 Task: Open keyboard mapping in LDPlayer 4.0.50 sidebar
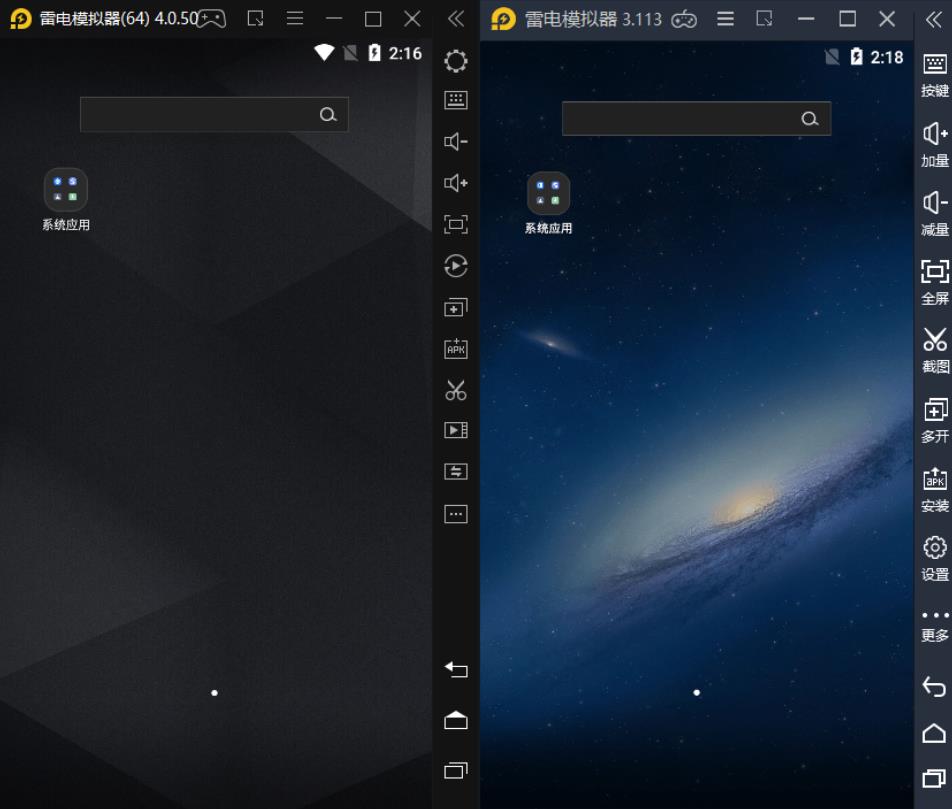(x=455, y=100)
